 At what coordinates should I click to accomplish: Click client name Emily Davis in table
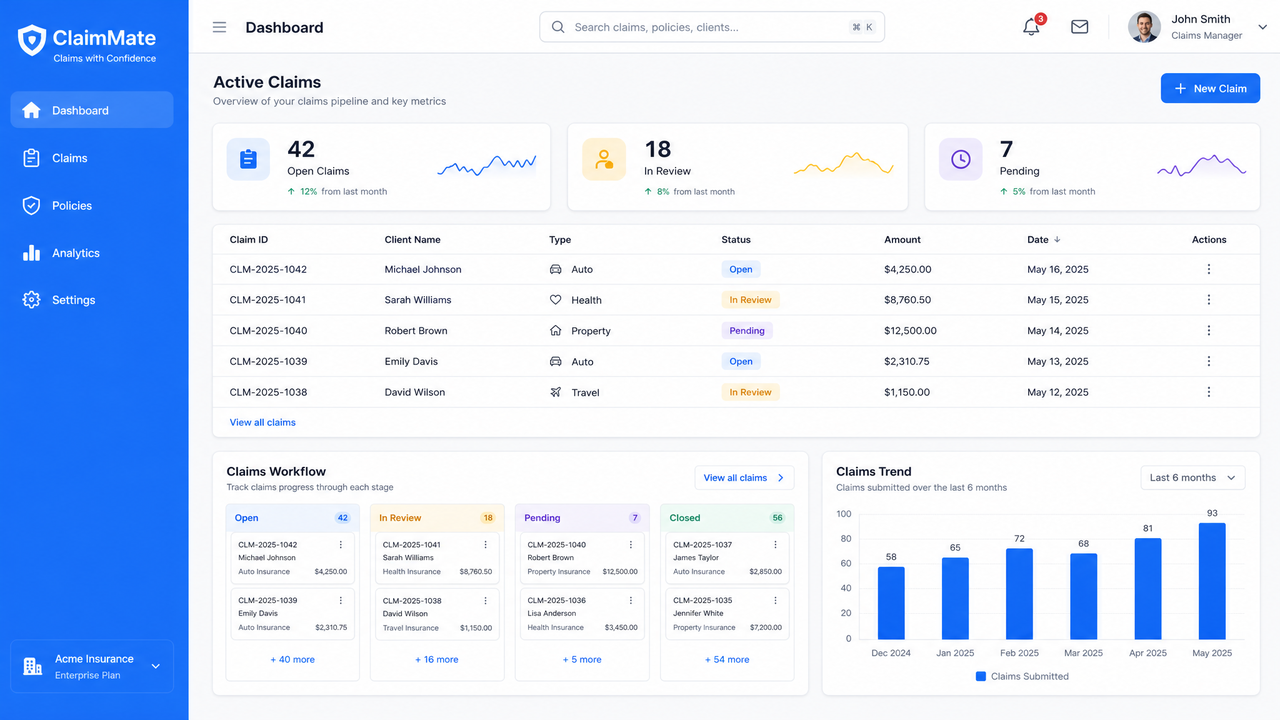tap(411, 361)
